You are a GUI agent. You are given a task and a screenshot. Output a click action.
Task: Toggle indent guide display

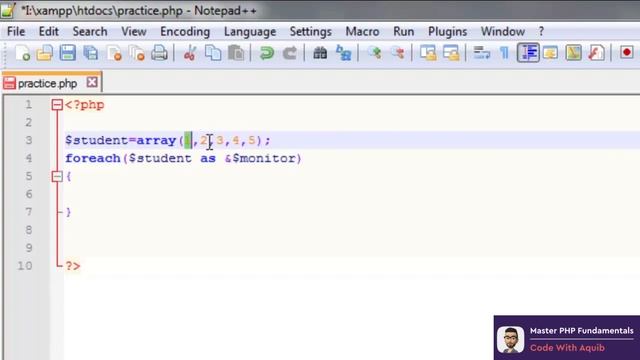(x=528, y=53)
